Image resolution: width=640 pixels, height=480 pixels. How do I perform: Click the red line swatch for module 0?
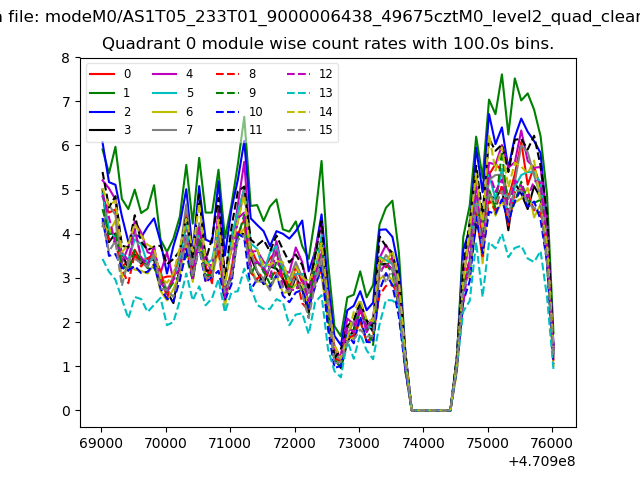click(x=102, y=74)
